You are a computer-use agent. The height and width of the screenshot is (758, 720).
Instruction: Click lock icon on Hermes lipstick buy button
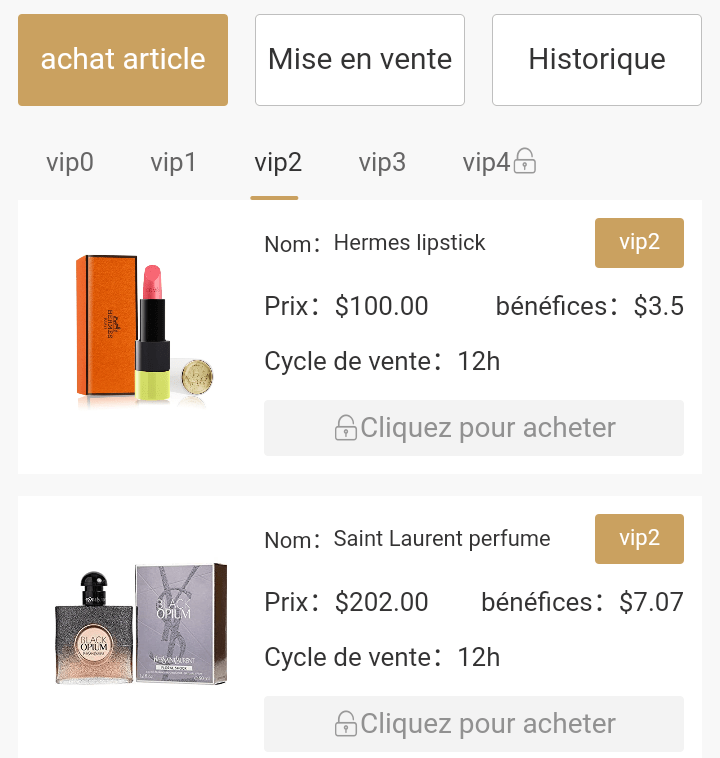346,428
